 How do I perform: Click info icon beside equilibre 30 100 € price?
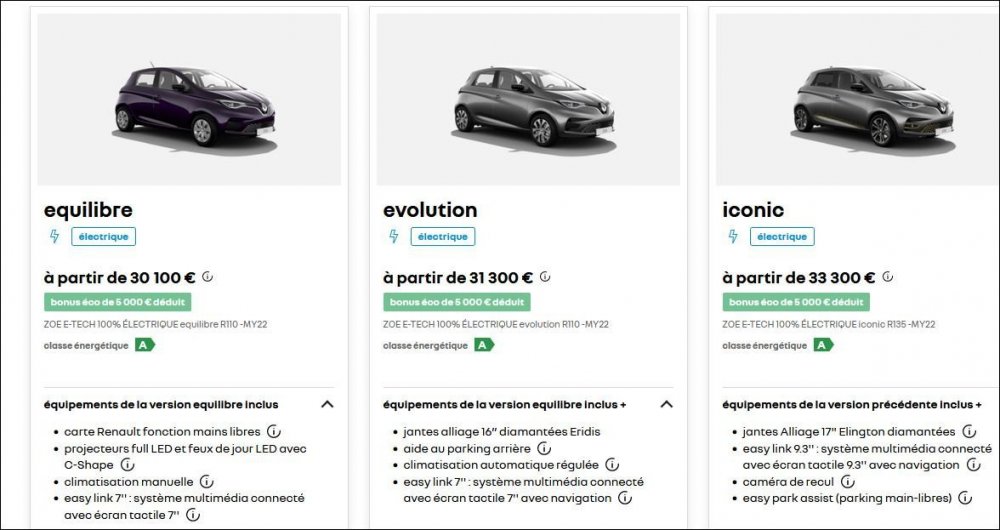pos(207,277)
